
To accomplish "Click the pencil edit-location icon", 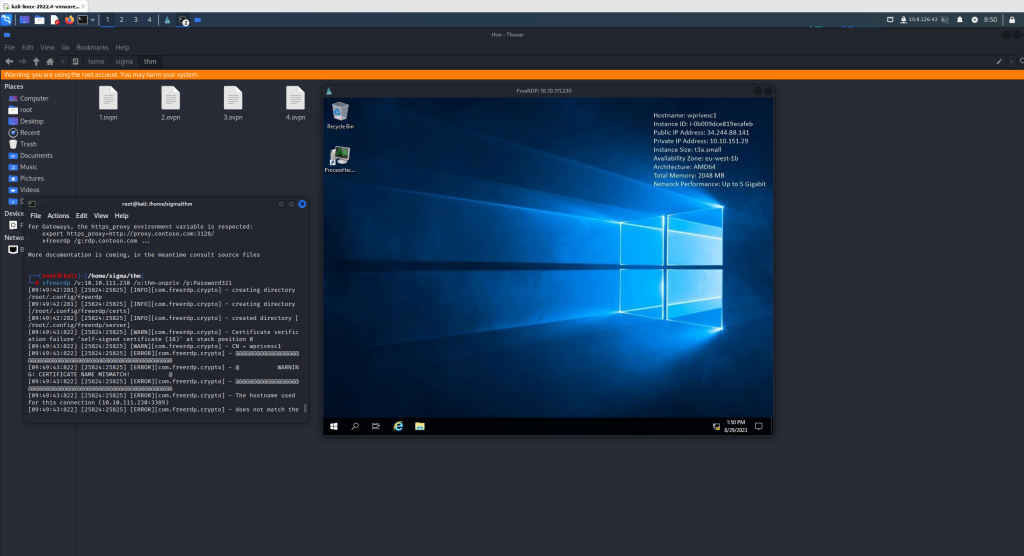I will click(x=999, y=61).
